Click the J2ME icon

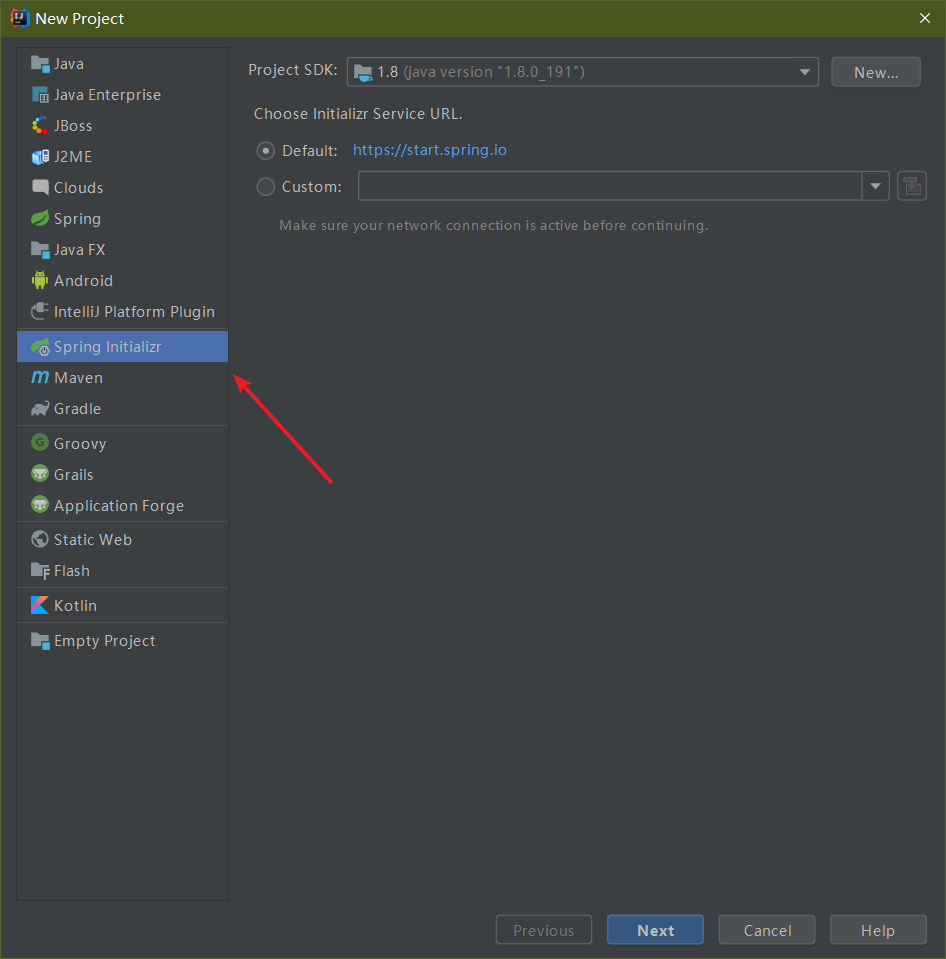(40, 157)
